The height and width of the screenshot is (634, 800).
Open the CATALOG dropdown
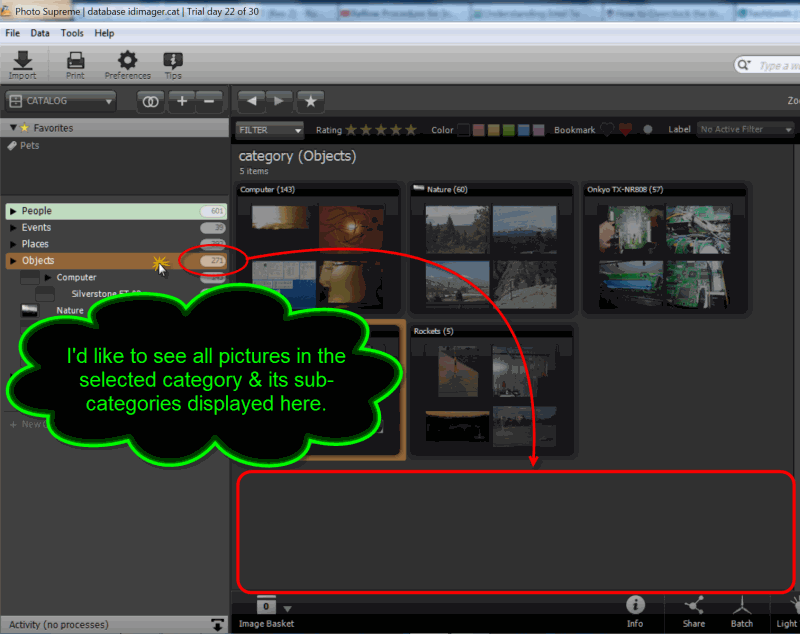[x=61, y=101]
